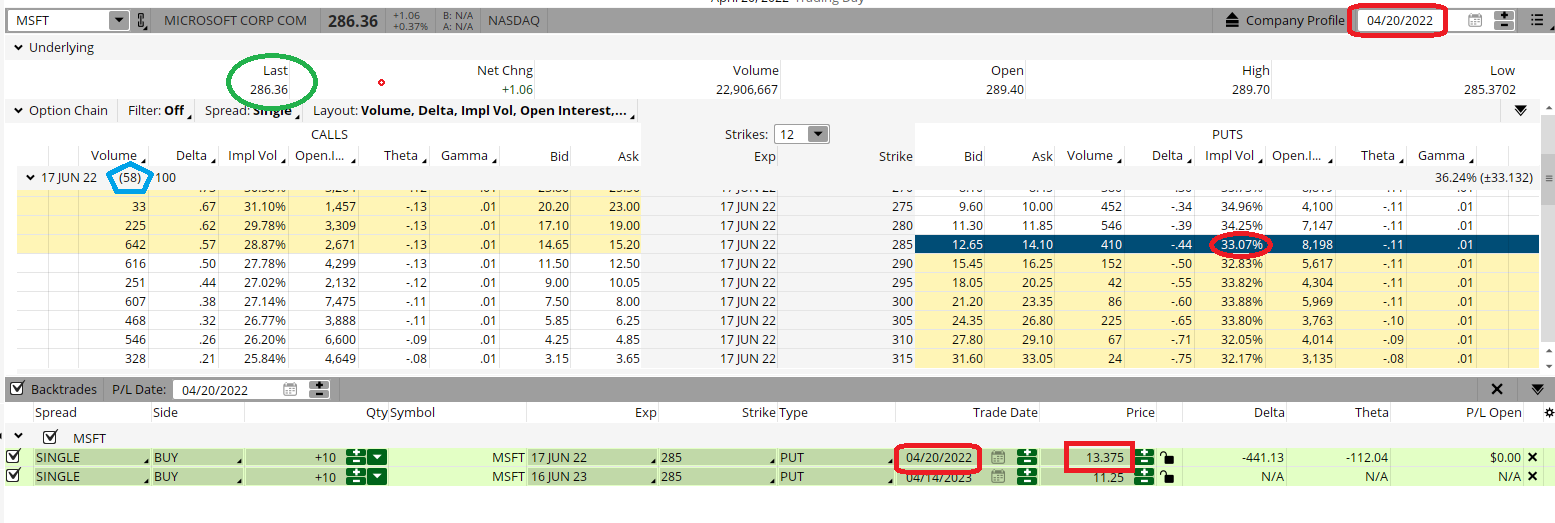Click trade date field 04/14/2023
The image size is (1555, 523).
click(x=941, y=476)
